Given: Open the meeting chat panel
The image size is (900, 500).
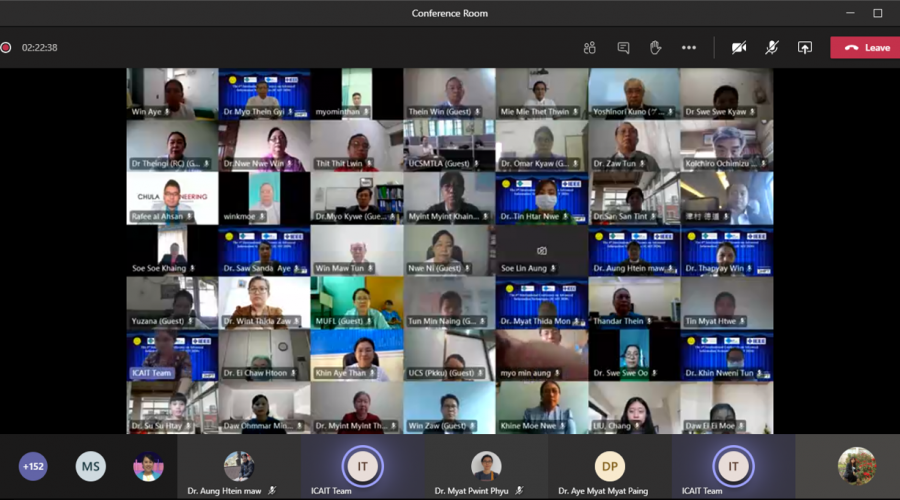Looking at the screenshot, I should click(623, 47).
